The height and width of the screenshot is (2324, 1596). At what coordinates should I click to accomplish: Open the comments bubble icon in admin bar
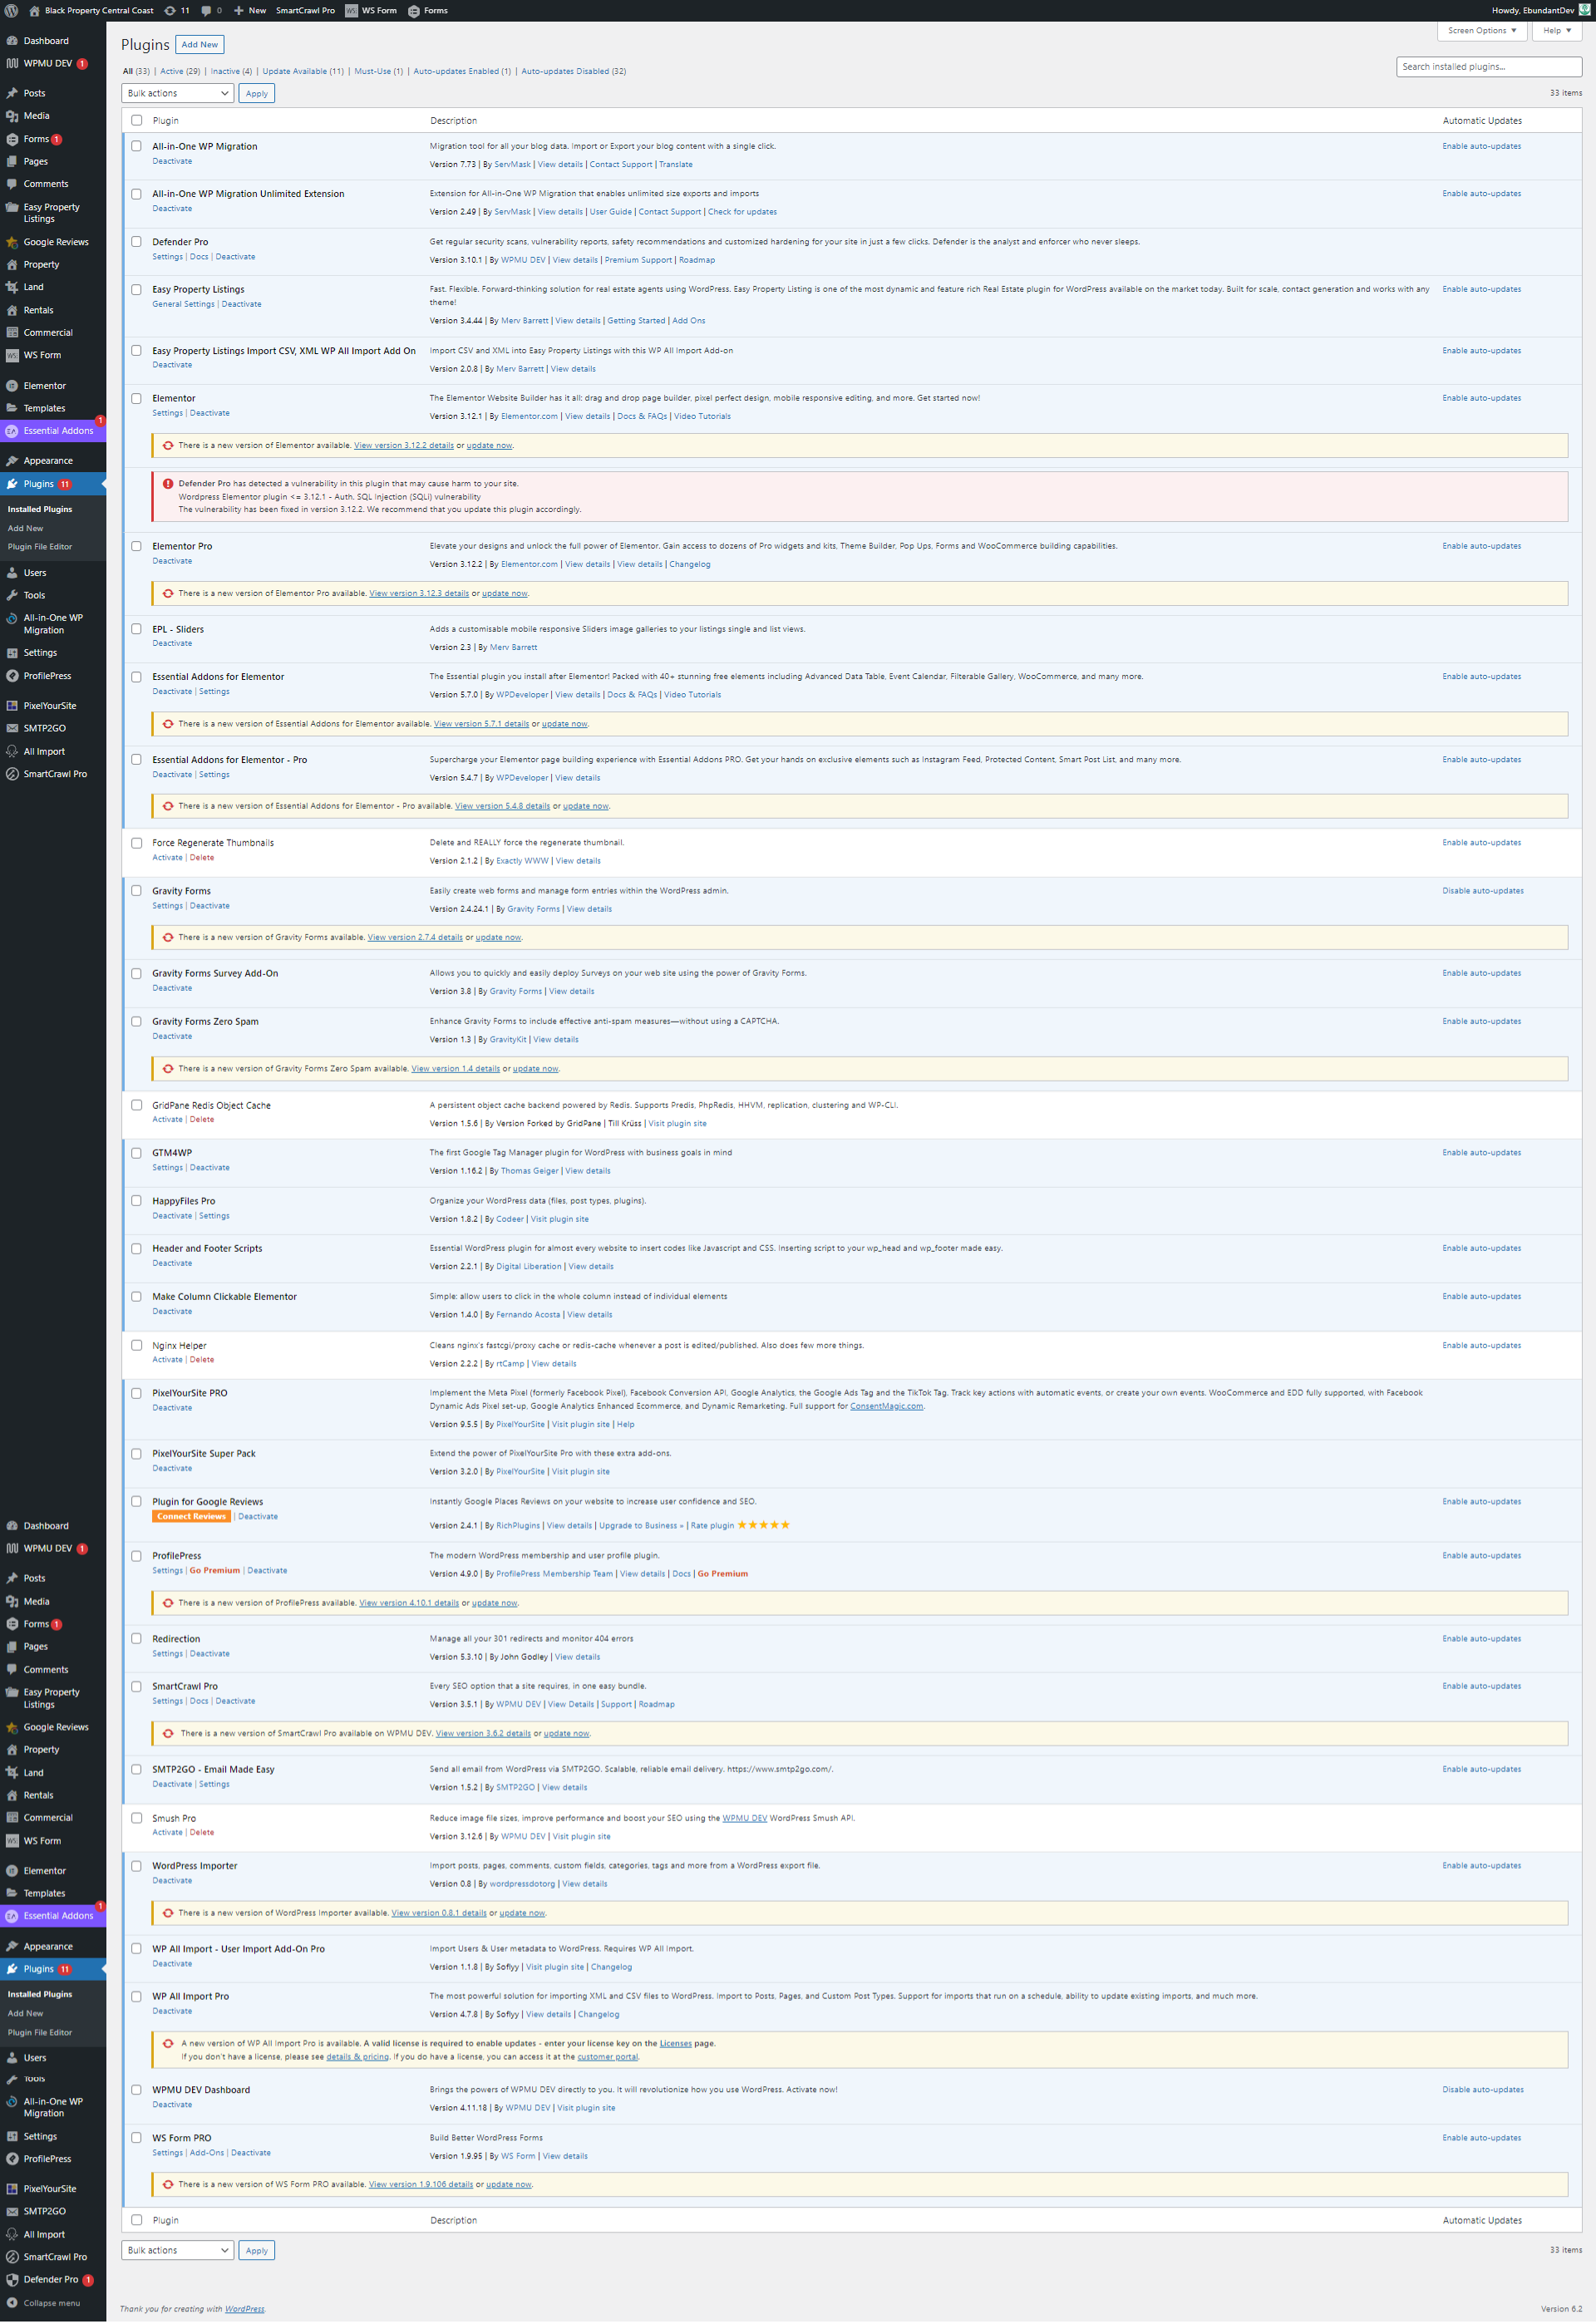pyautogui.click(x=206, y=10)
